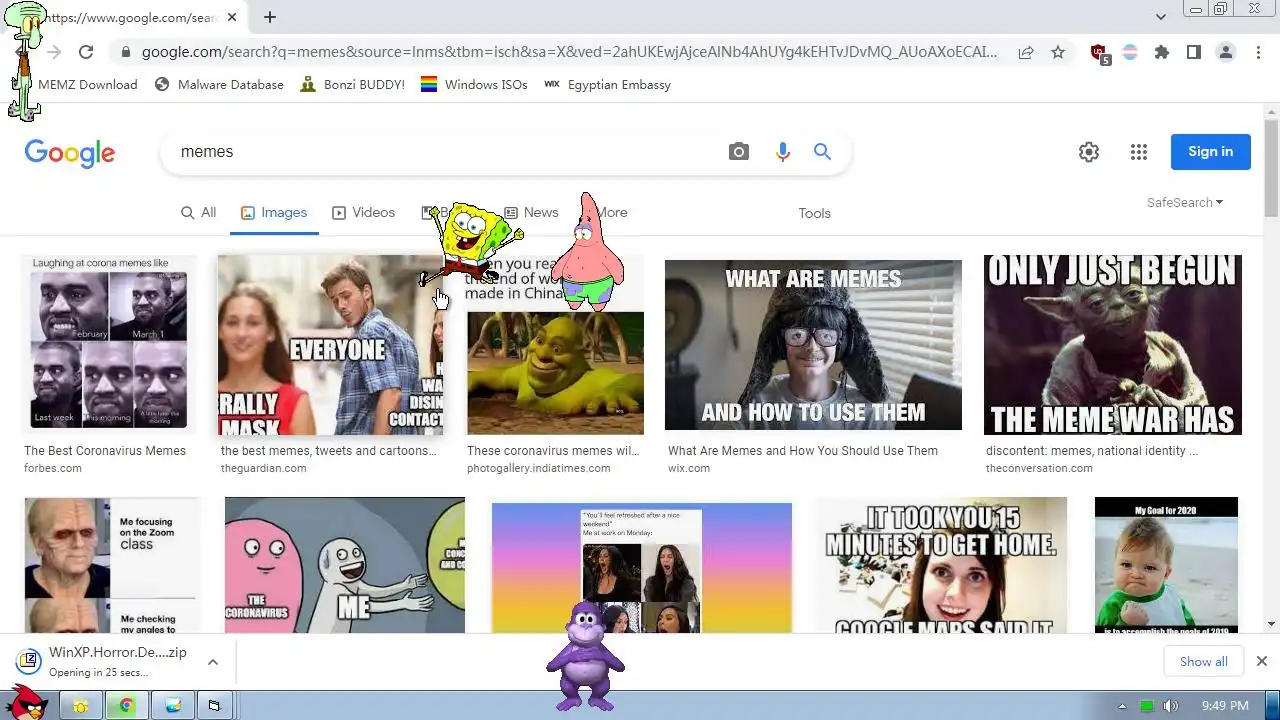Click the Google logo
Image resolution: width=1280 pixels, height=720 pixels.
click(70, 153)
